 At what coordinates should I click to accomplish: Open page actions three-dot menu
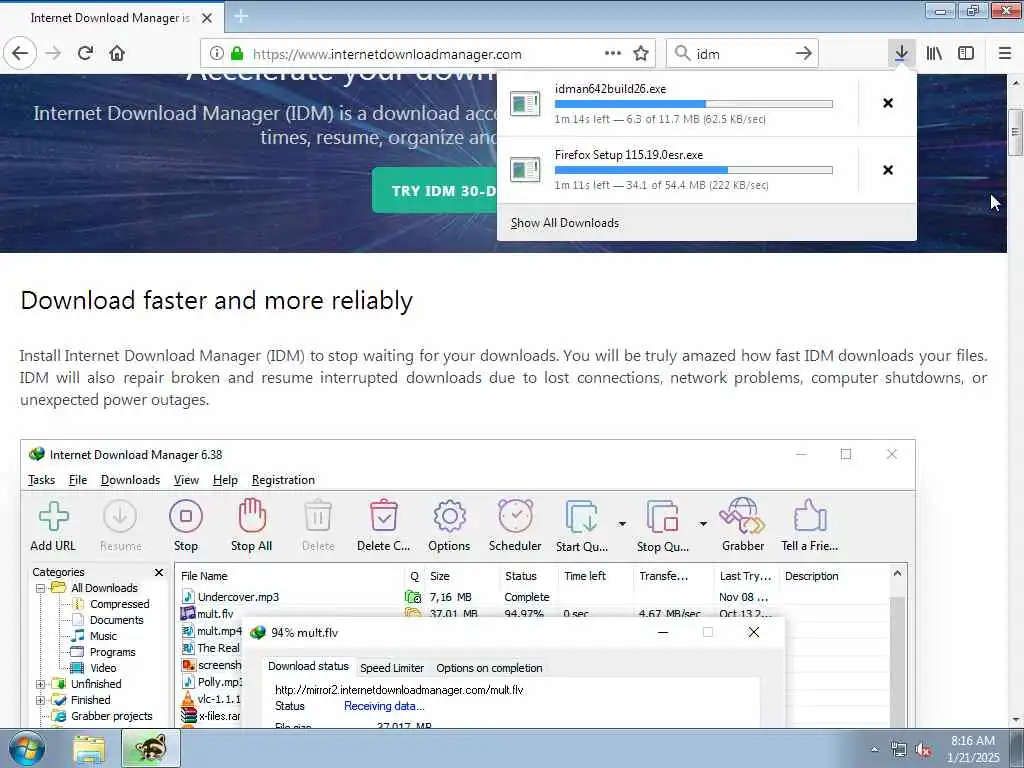(x=613, y=54)
